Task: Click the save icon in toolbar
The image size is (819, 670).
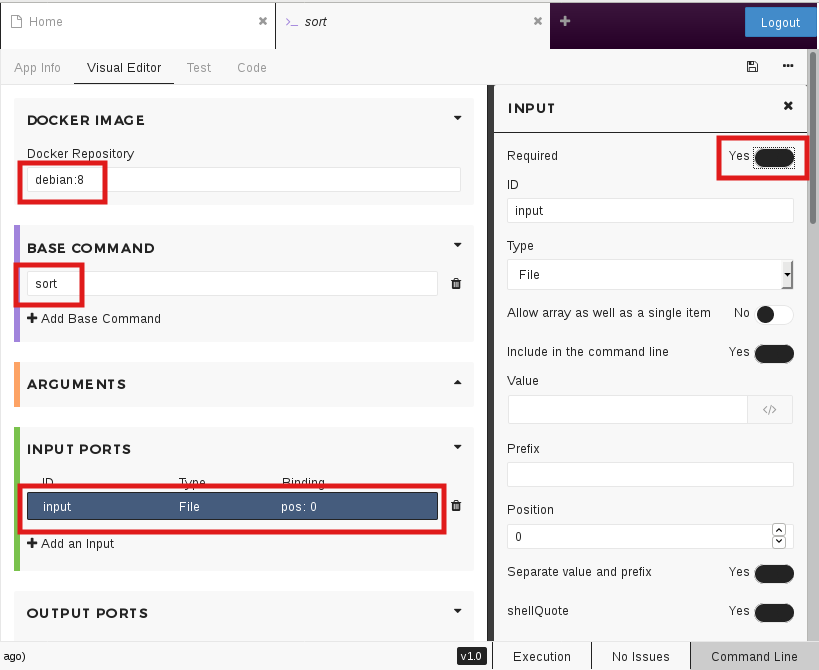Action: [752, 67]
